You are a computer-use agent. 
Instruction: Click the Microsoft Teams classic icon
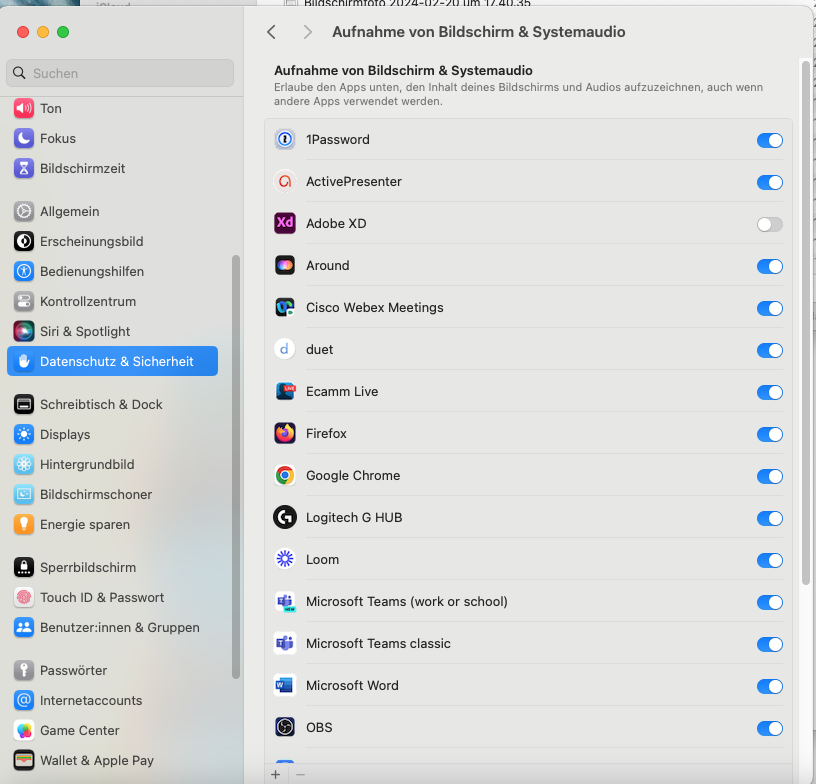point(285,644)
